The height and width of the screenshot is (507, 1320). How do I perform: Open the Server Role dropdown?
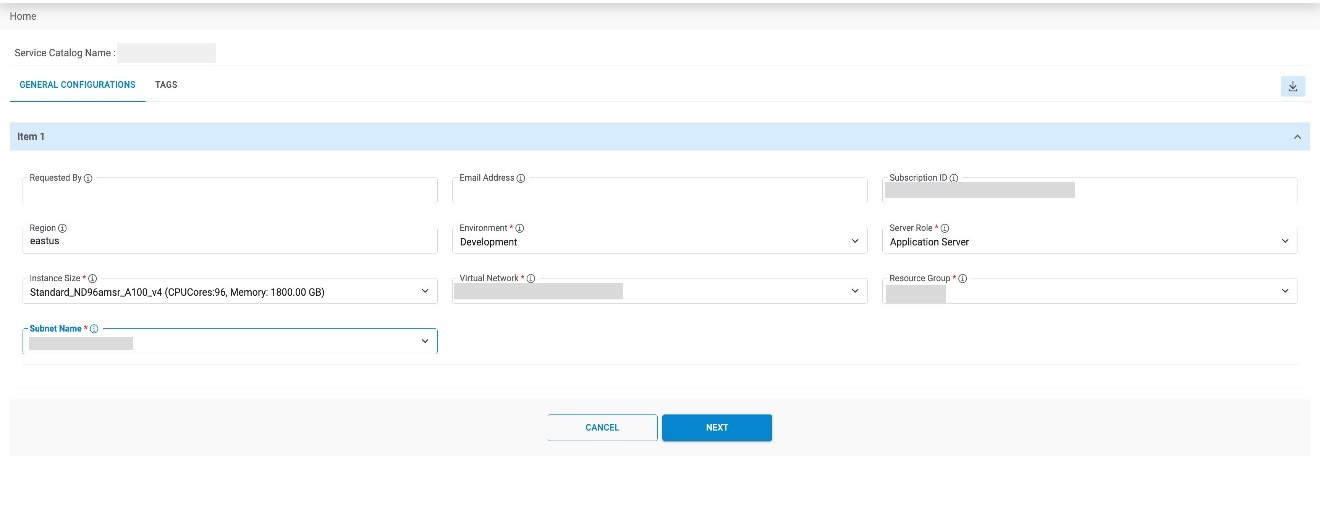[1090, 241]
